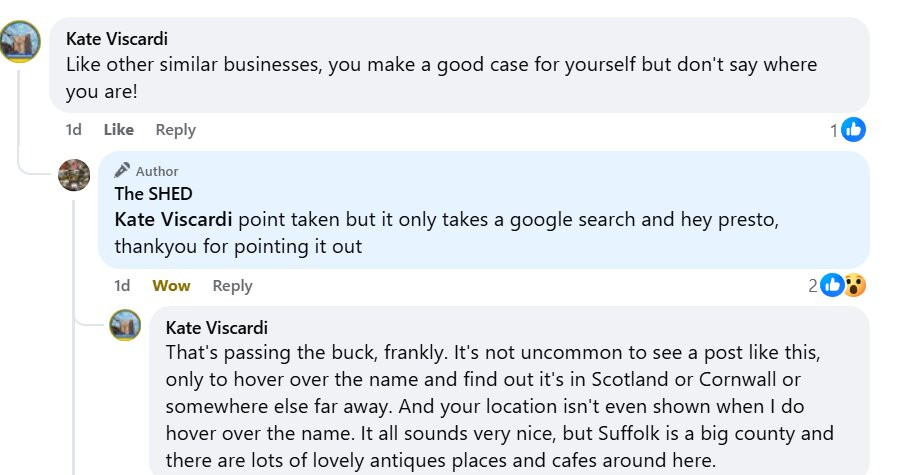Image resolution: width=918 pixels, height=475 pixels.
Task: Click the Author pencil badge icon
Action: click(122, 170)
